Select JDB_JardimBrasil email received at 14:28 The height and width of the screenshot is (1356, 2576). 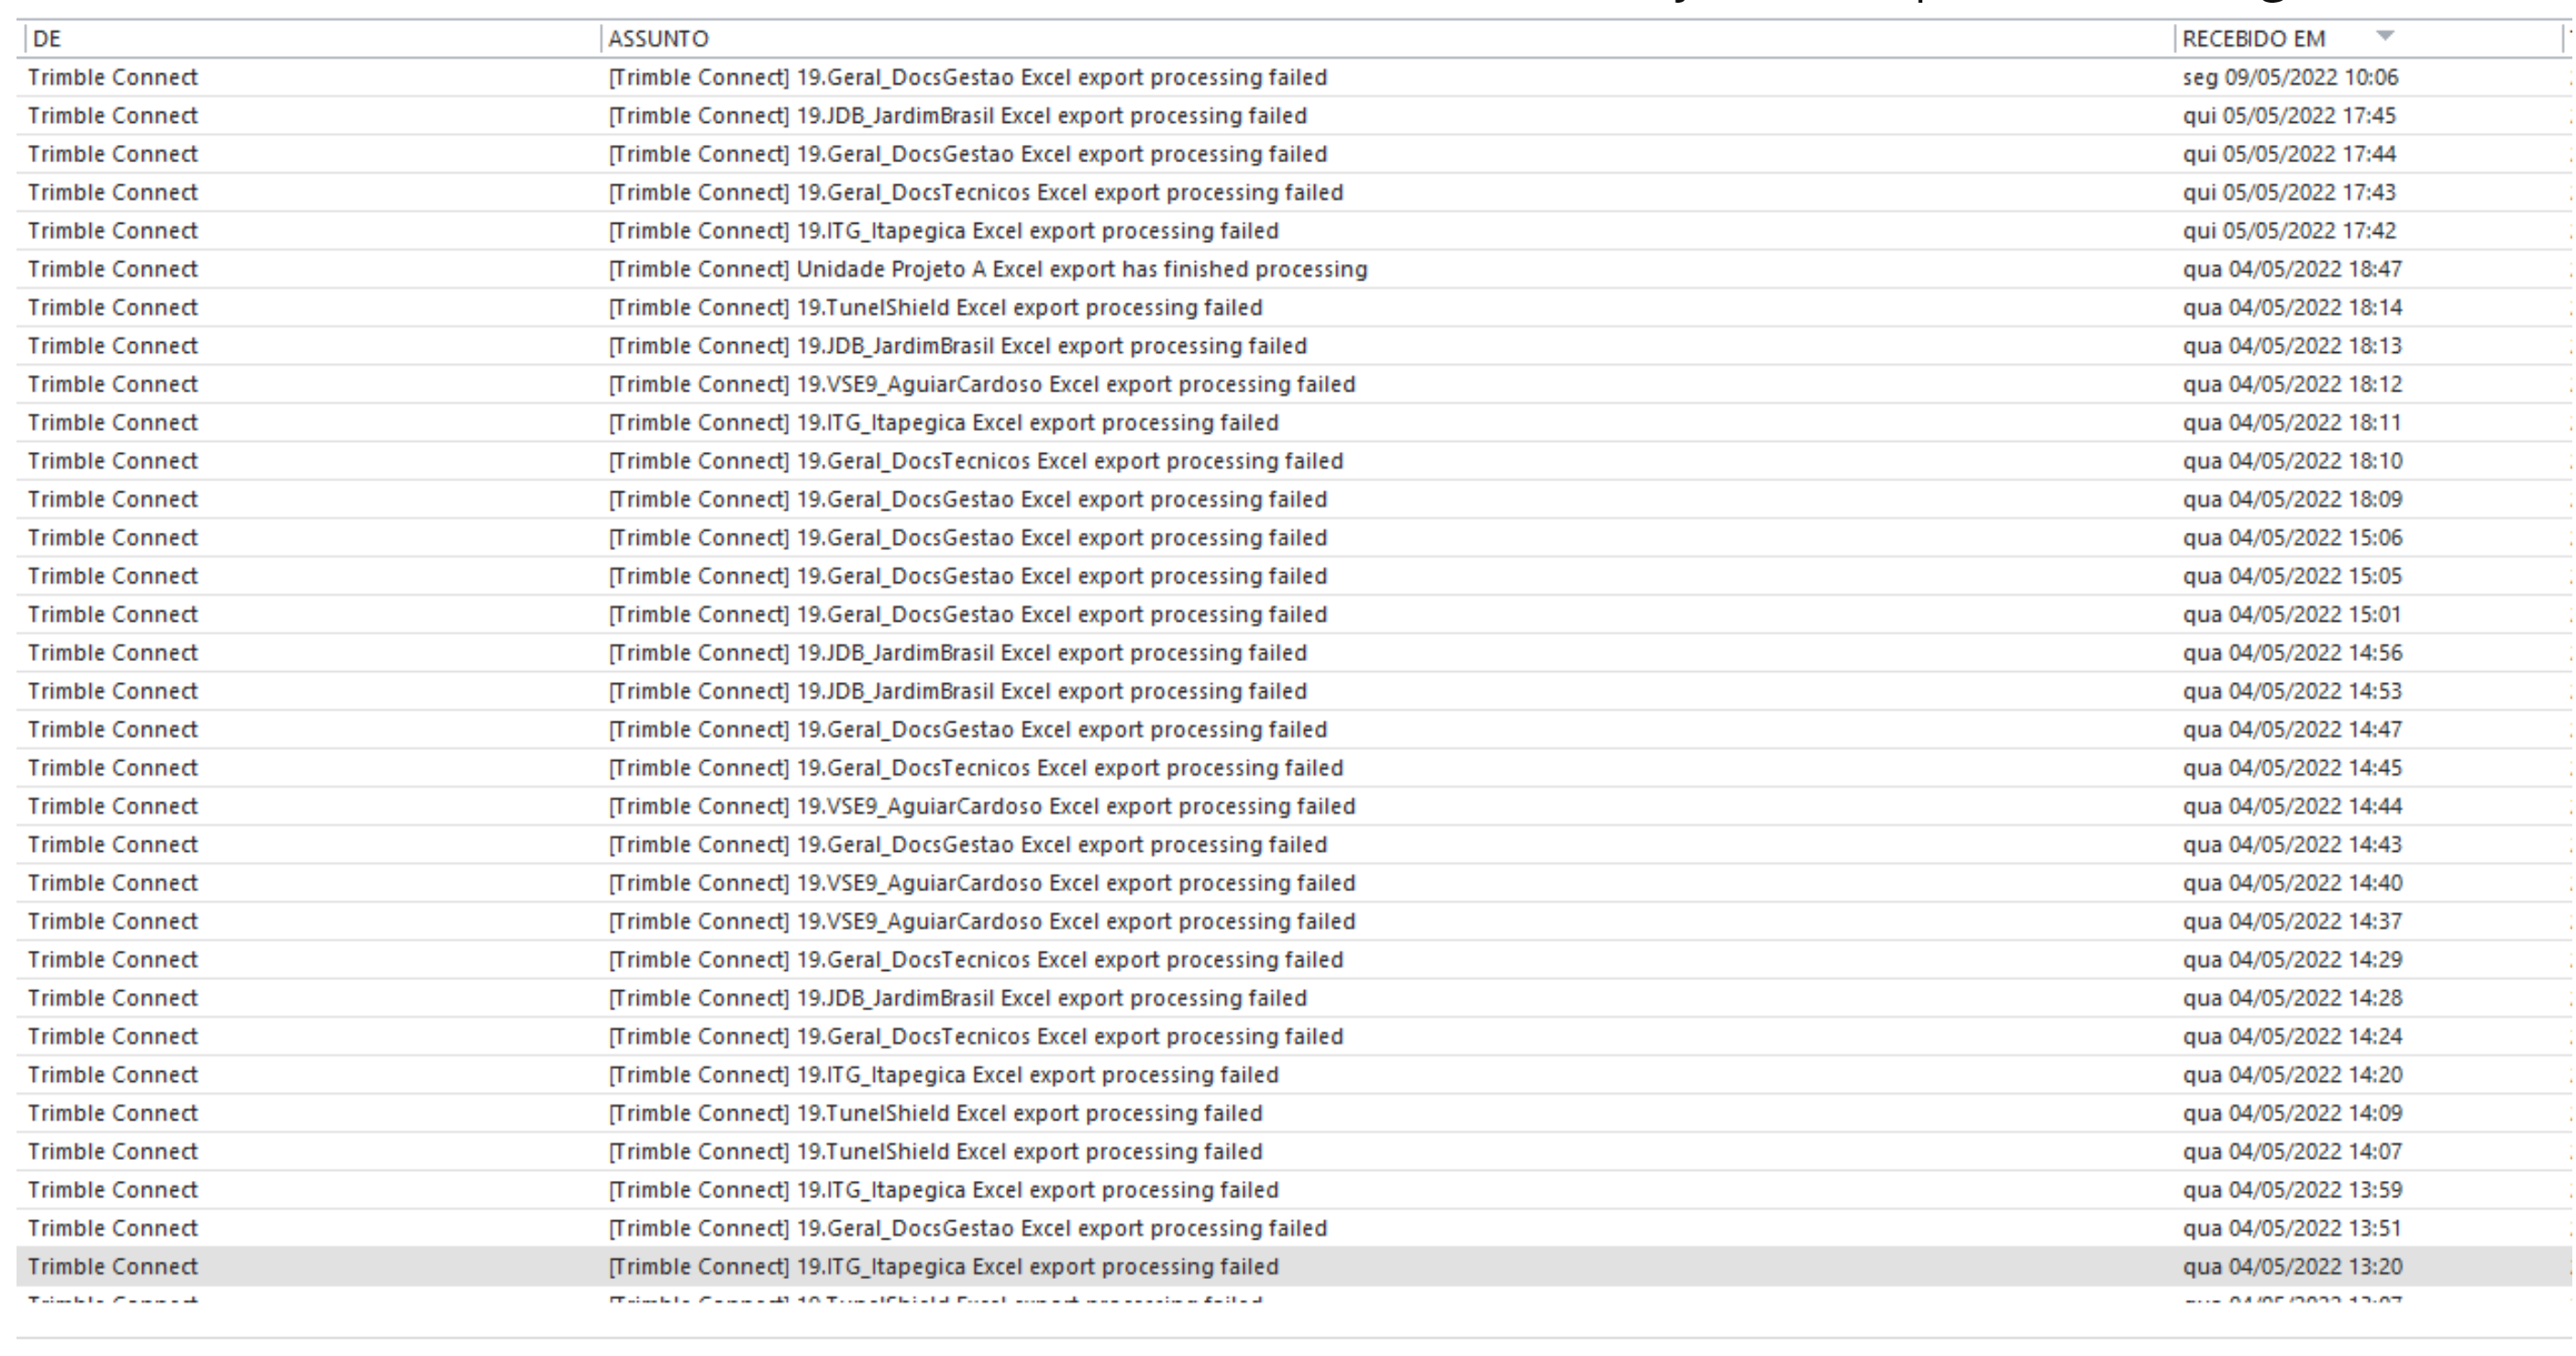[x=1293, y=998]
